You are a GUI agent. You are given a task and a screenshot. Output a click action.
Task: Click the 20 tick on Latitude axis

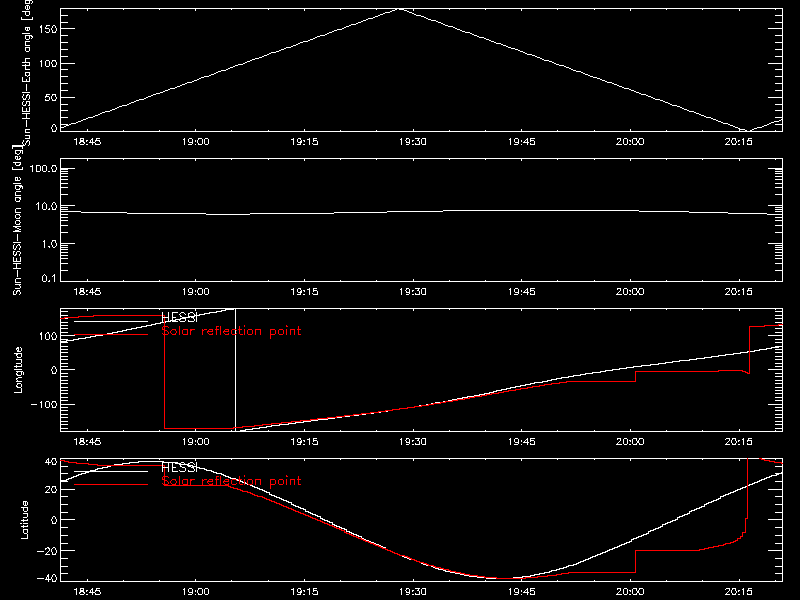pos(51,490)
